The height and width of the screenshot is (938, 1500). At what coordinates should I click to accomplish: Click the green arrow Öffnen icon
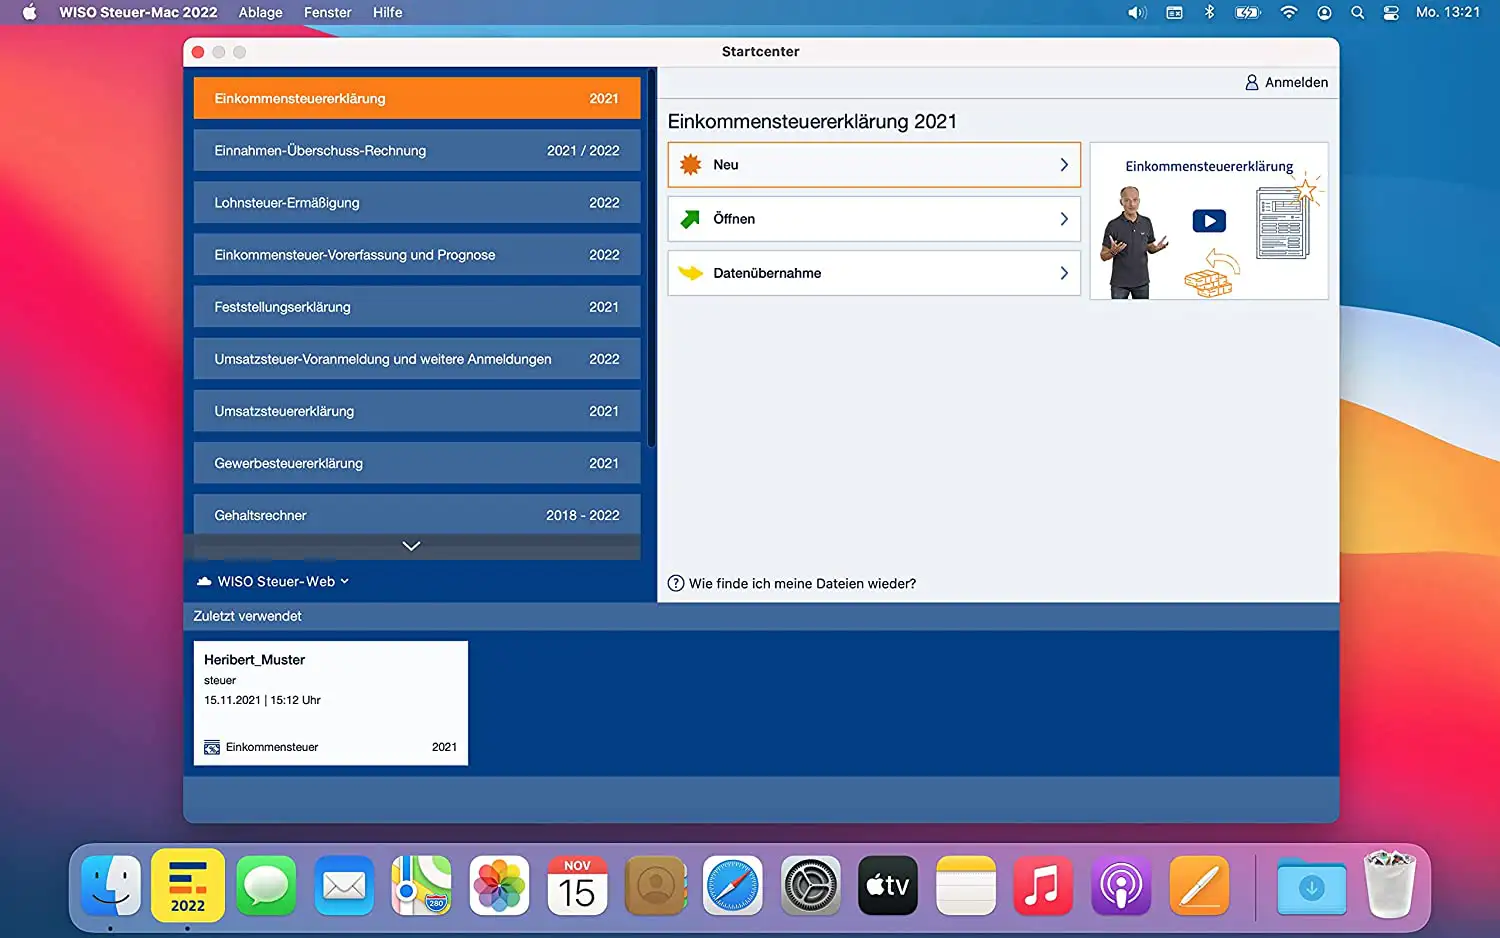coord(690,219)
